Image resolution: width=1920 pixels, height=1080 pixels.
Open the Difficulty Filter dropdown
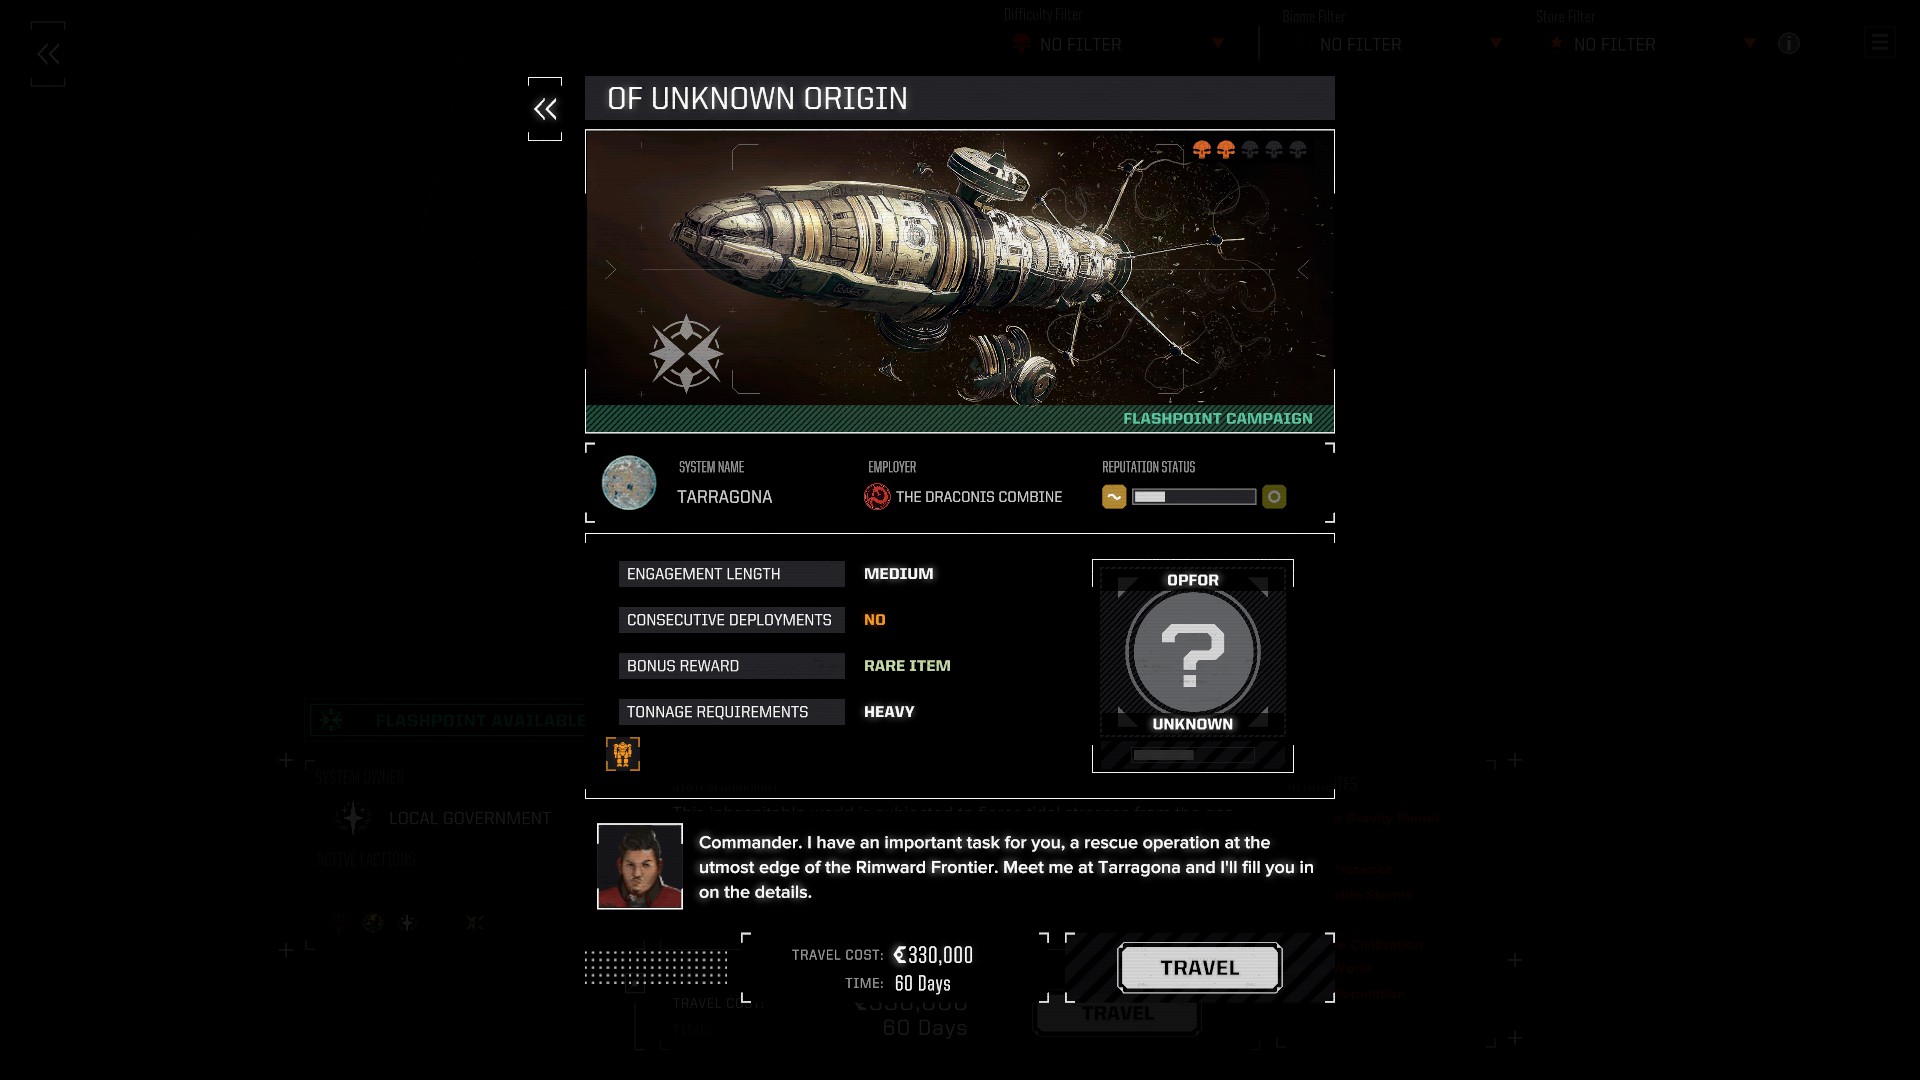(x=1118, y=44)
